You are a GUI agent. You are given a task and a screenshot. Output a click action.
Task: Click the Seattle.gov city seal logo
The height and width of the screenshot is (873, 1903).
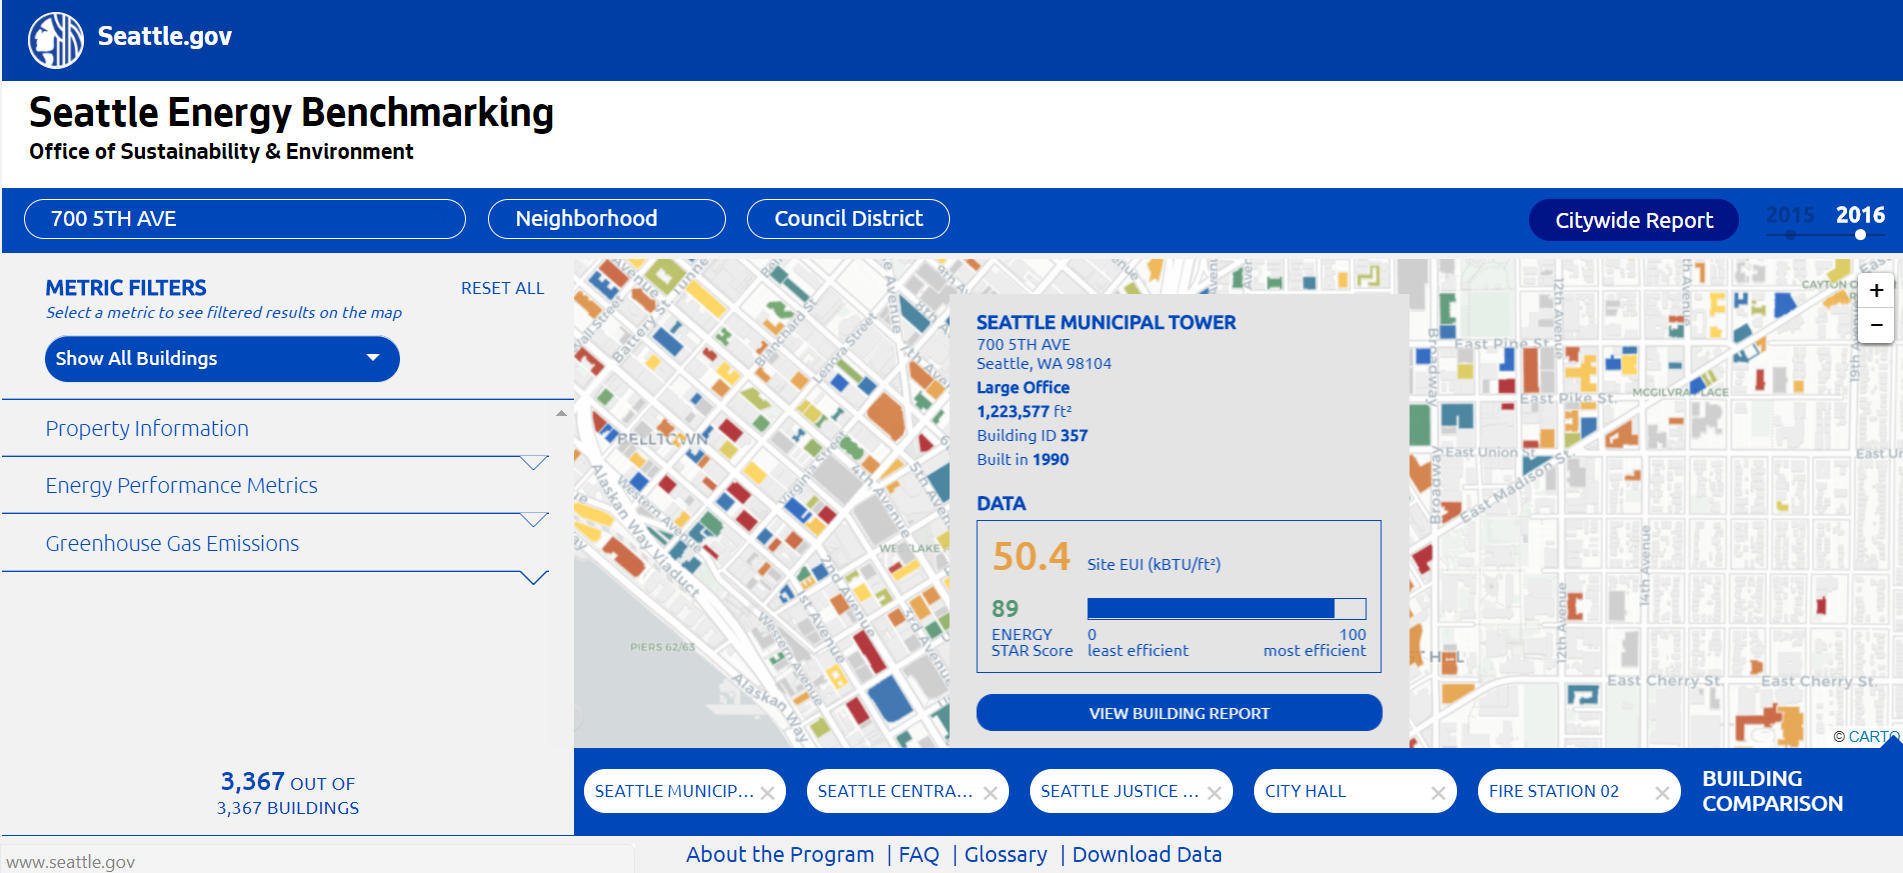pyautogui.click(x=56, y=40)
